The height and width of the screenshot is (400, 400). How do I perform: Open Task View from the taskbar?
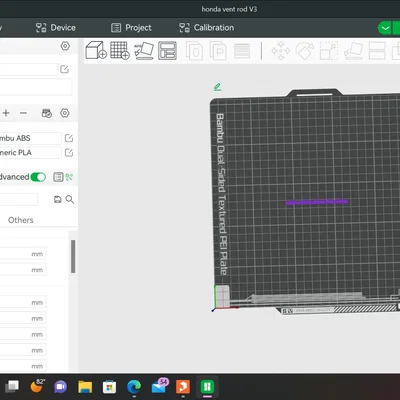pyautogui.click(x=12, y=387)
